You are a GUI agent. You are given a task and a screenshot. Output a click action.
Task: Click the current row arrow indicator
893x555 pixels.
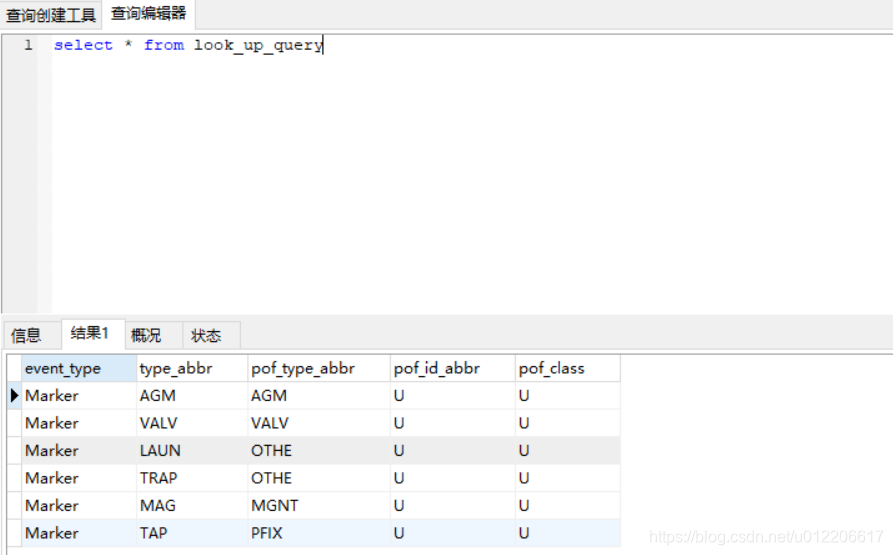[14, 395]
